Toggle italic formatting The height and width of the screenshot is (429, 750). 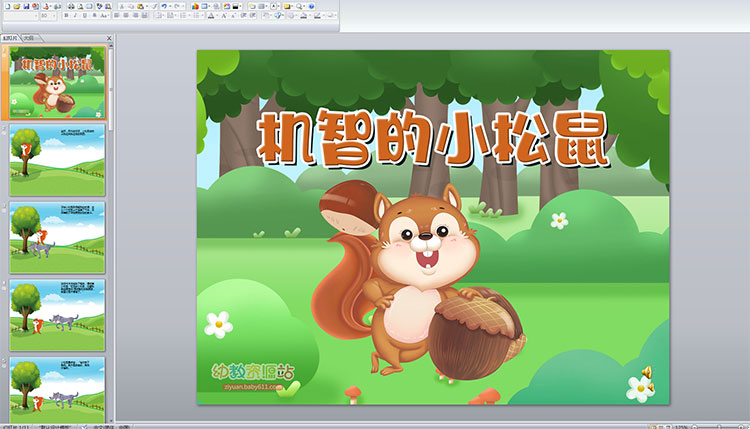[75, 17]
